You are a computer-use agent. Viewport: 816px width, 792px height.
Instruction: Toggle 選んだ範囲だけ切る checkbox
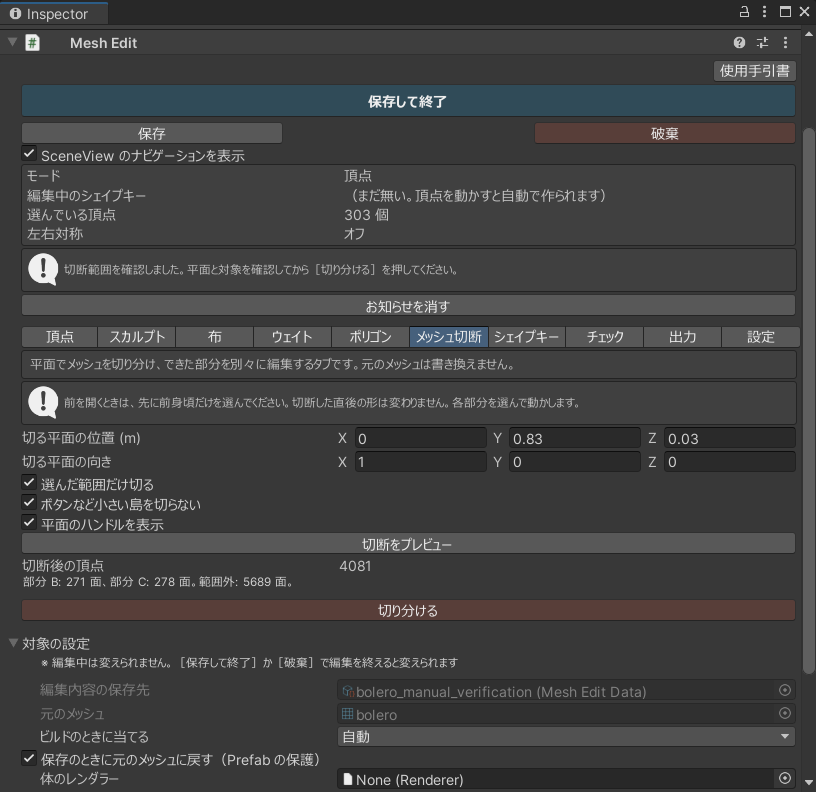point(29,483)
